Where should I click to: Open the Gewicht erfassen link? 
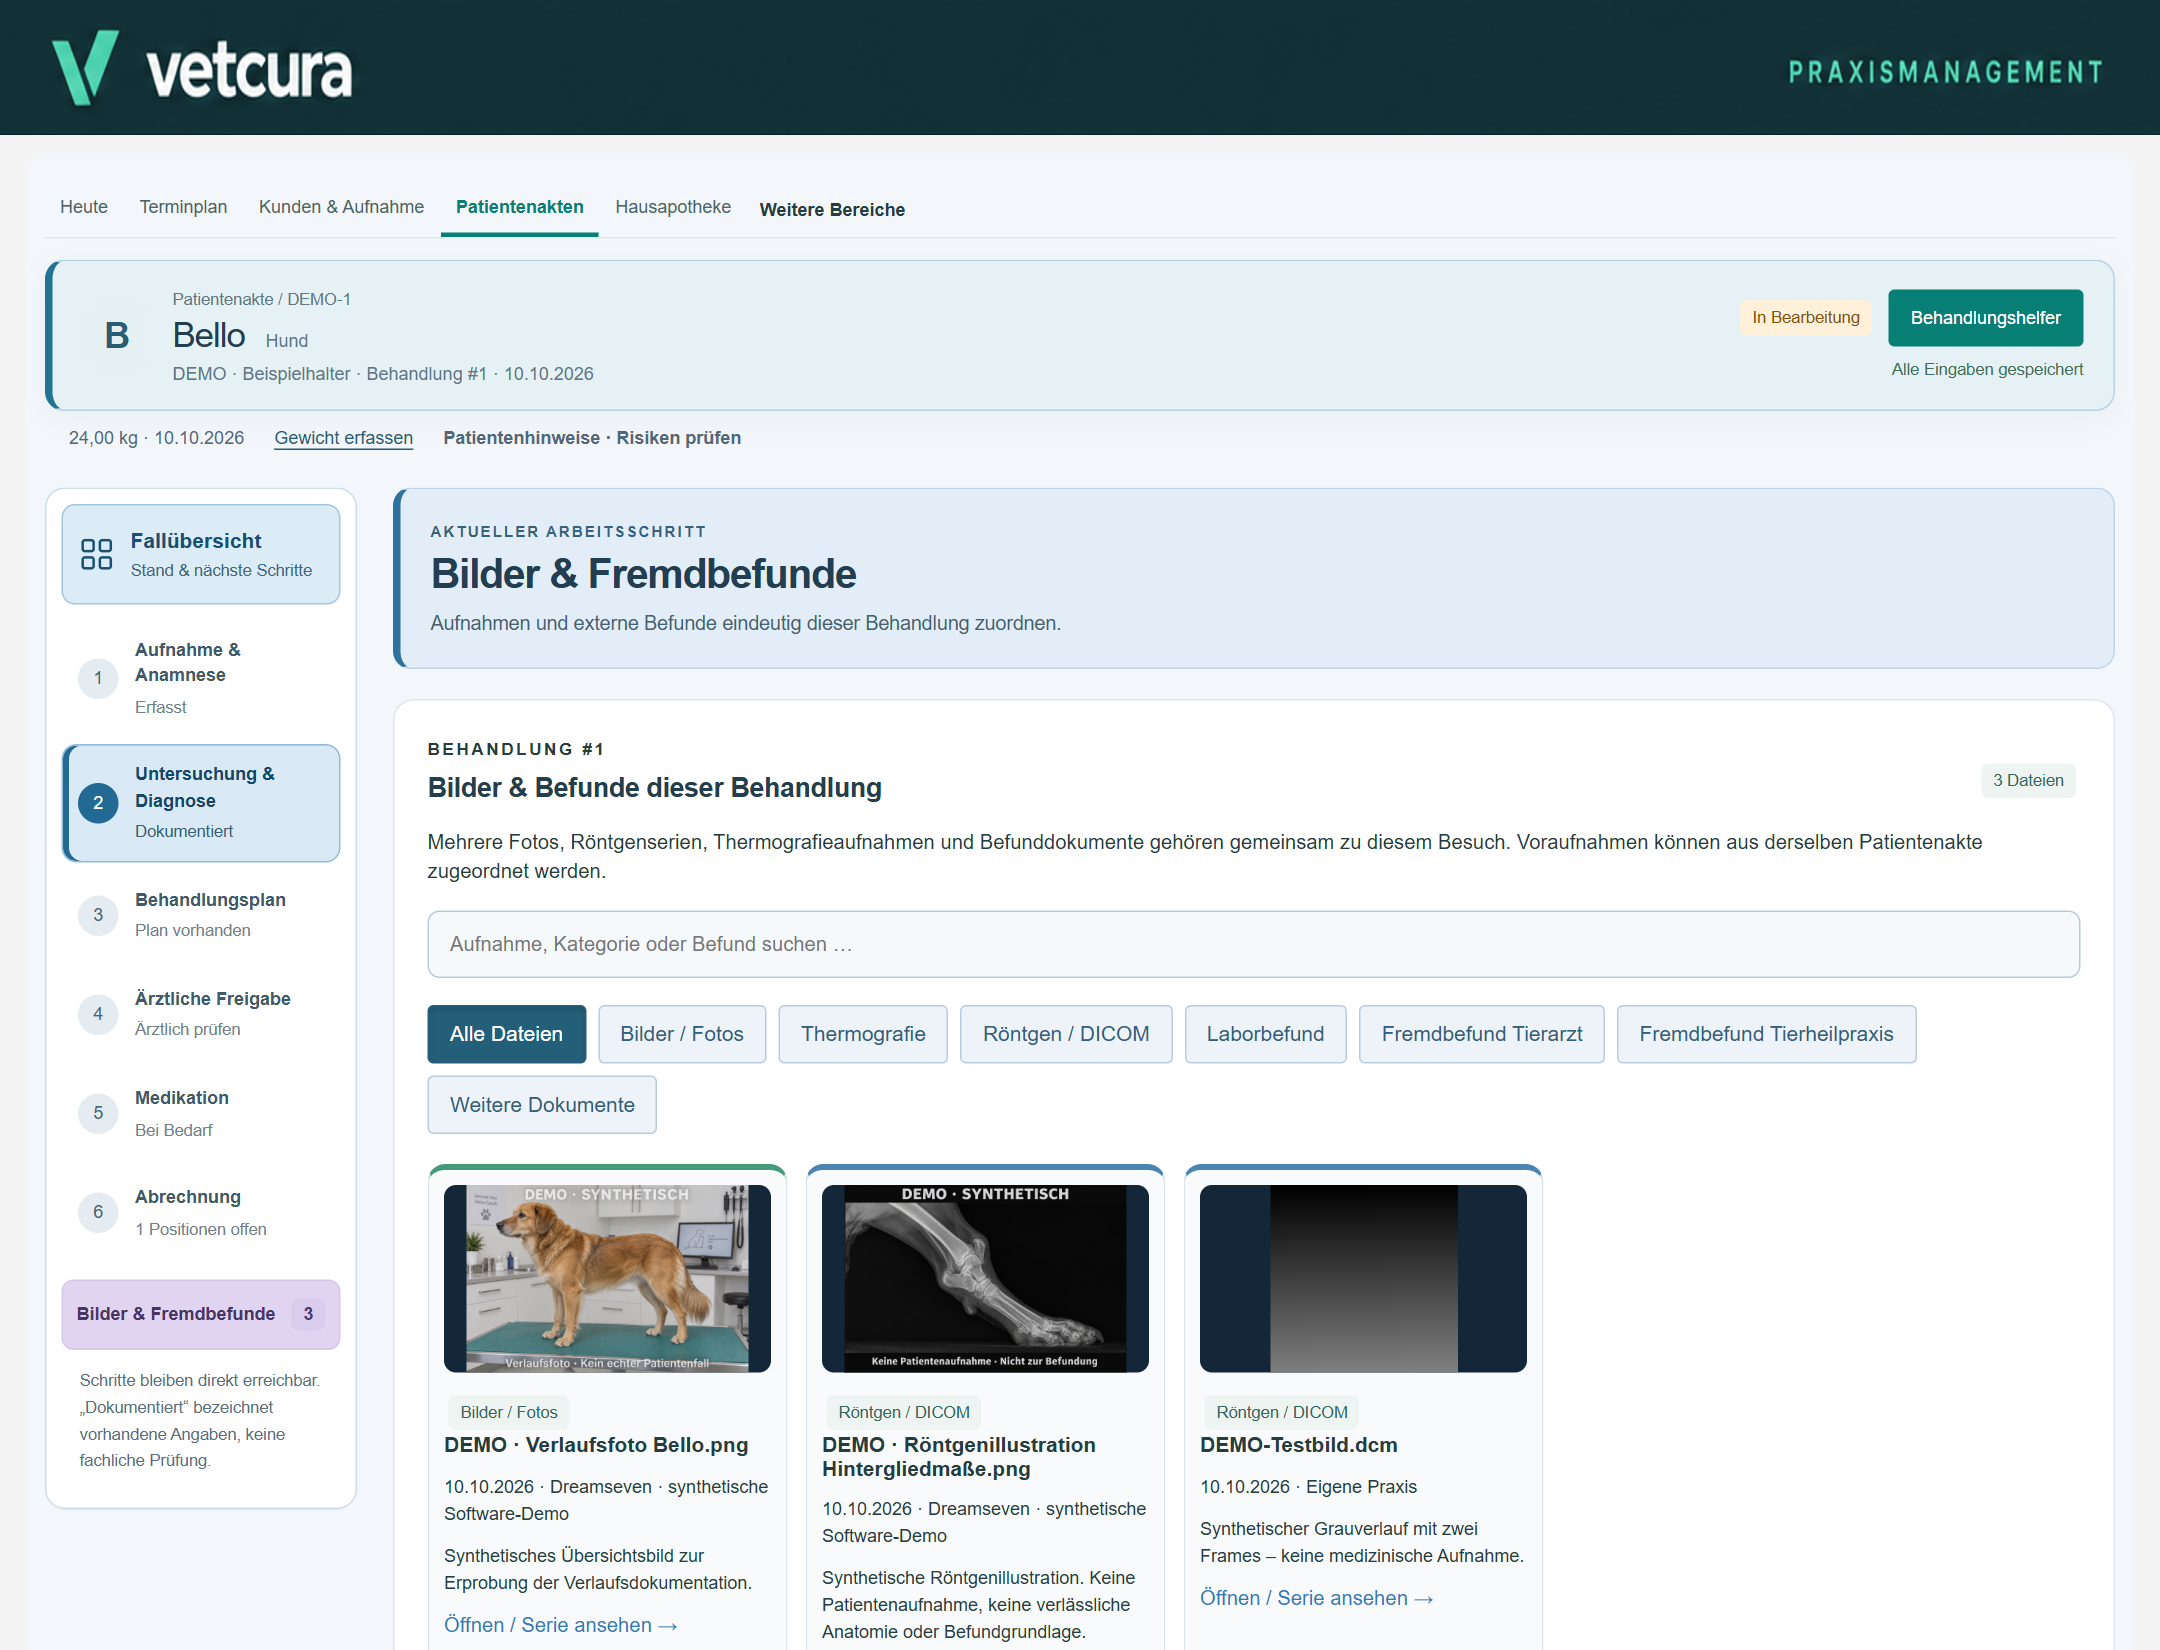coord(344,438)
